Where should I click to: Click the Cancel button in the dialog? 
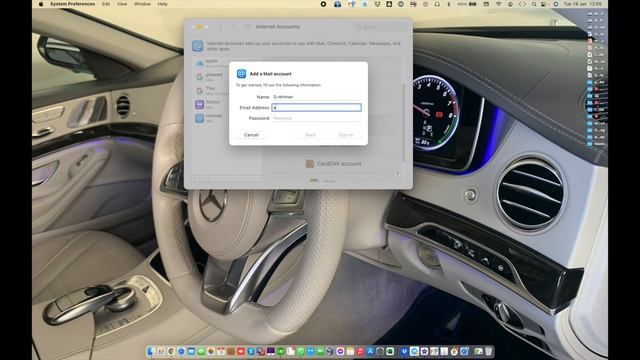pos(251,135)
